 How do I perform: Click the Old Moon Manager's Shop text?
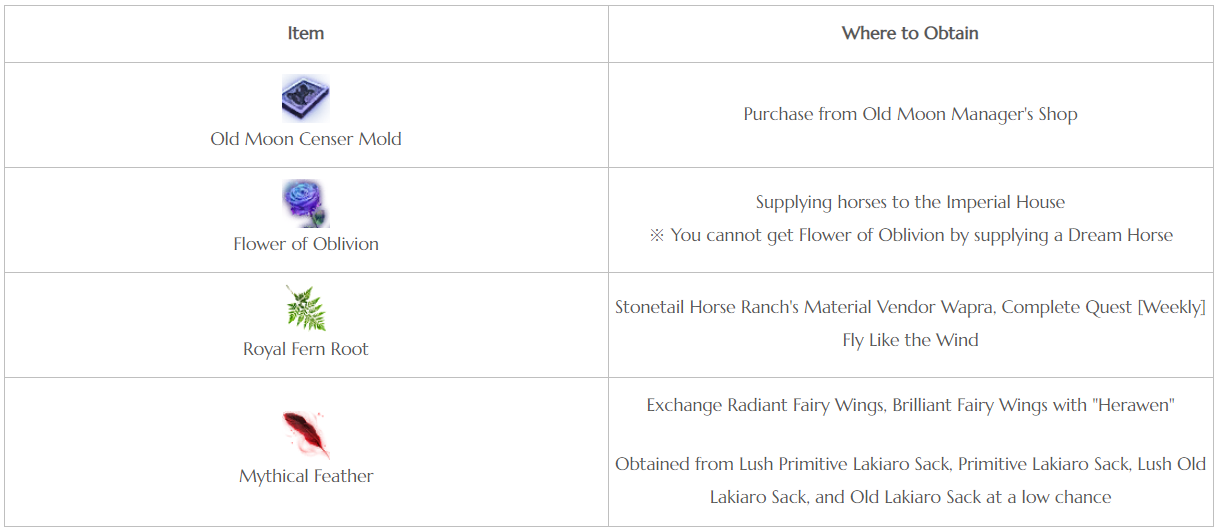point(970,114)
